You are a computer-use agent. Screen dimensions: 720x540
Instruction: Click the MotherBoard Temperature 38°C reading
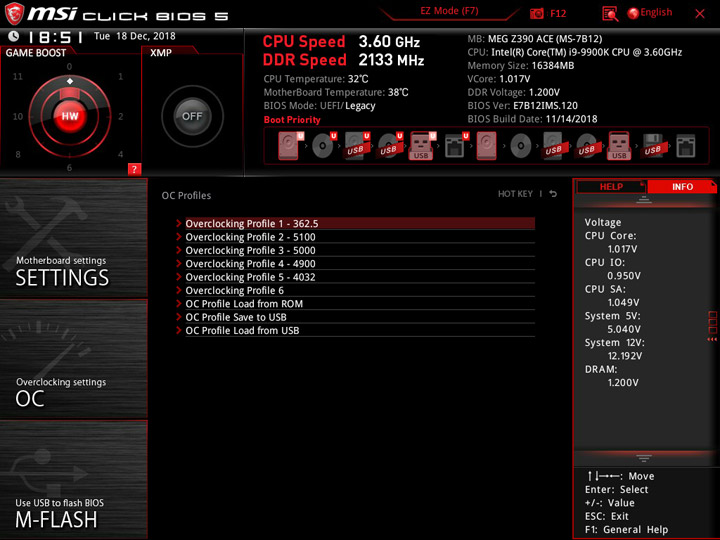point(336,92)
